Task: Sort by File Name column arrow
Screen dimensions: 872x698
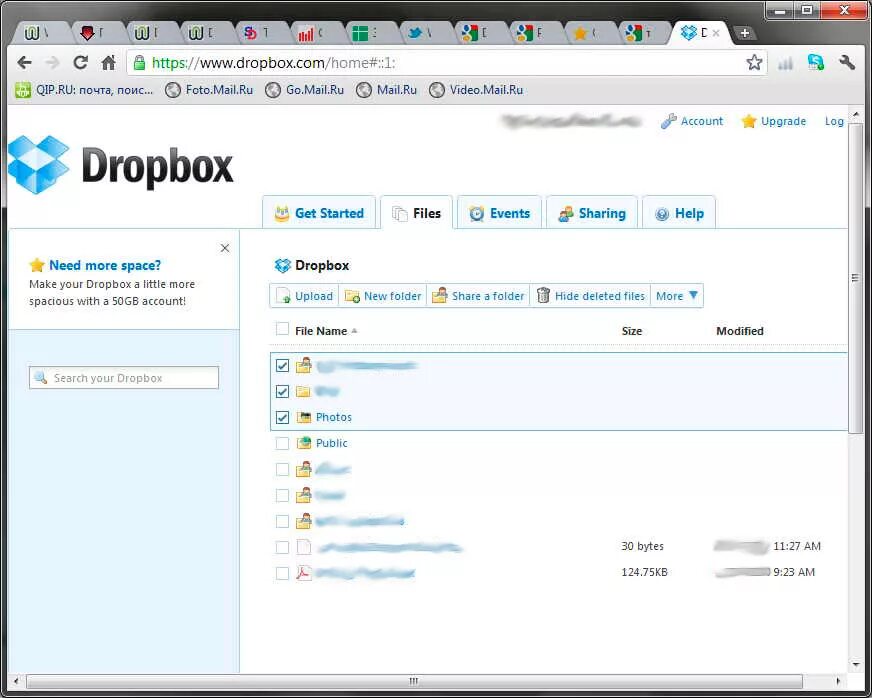Action: 354,331
